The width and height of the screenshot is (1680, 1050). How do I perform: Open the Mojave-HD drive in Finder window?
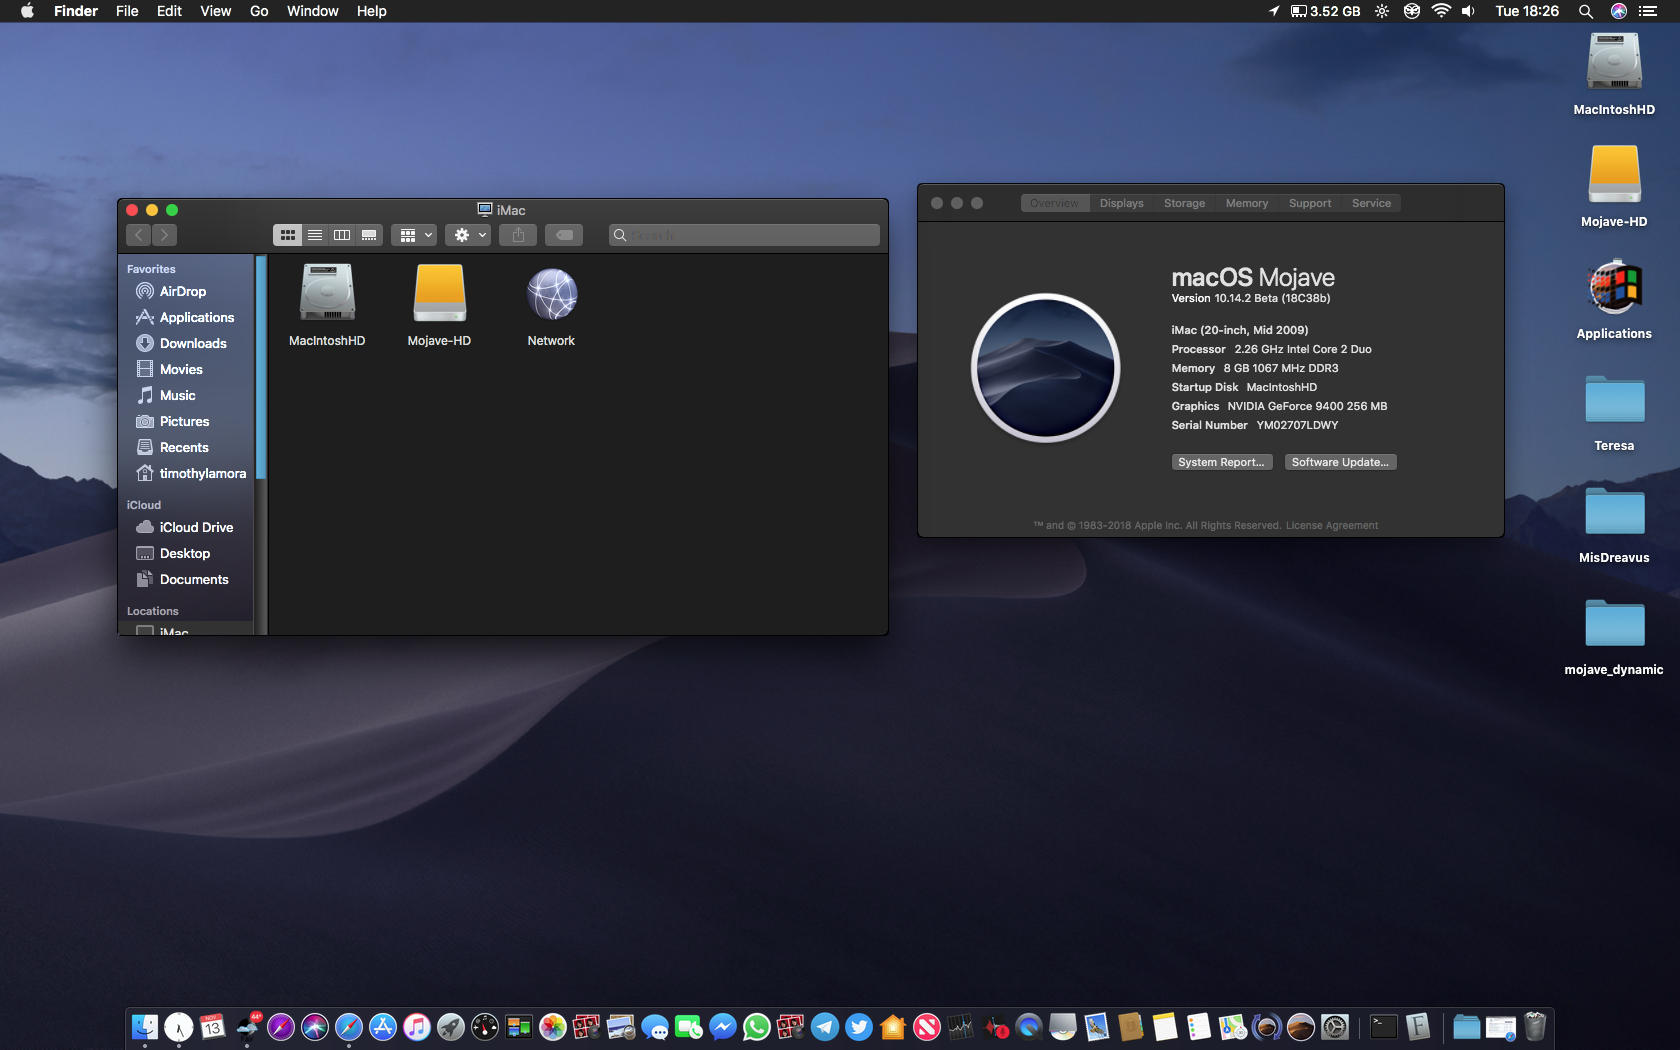pyautogui.click(x=439, y=295)
